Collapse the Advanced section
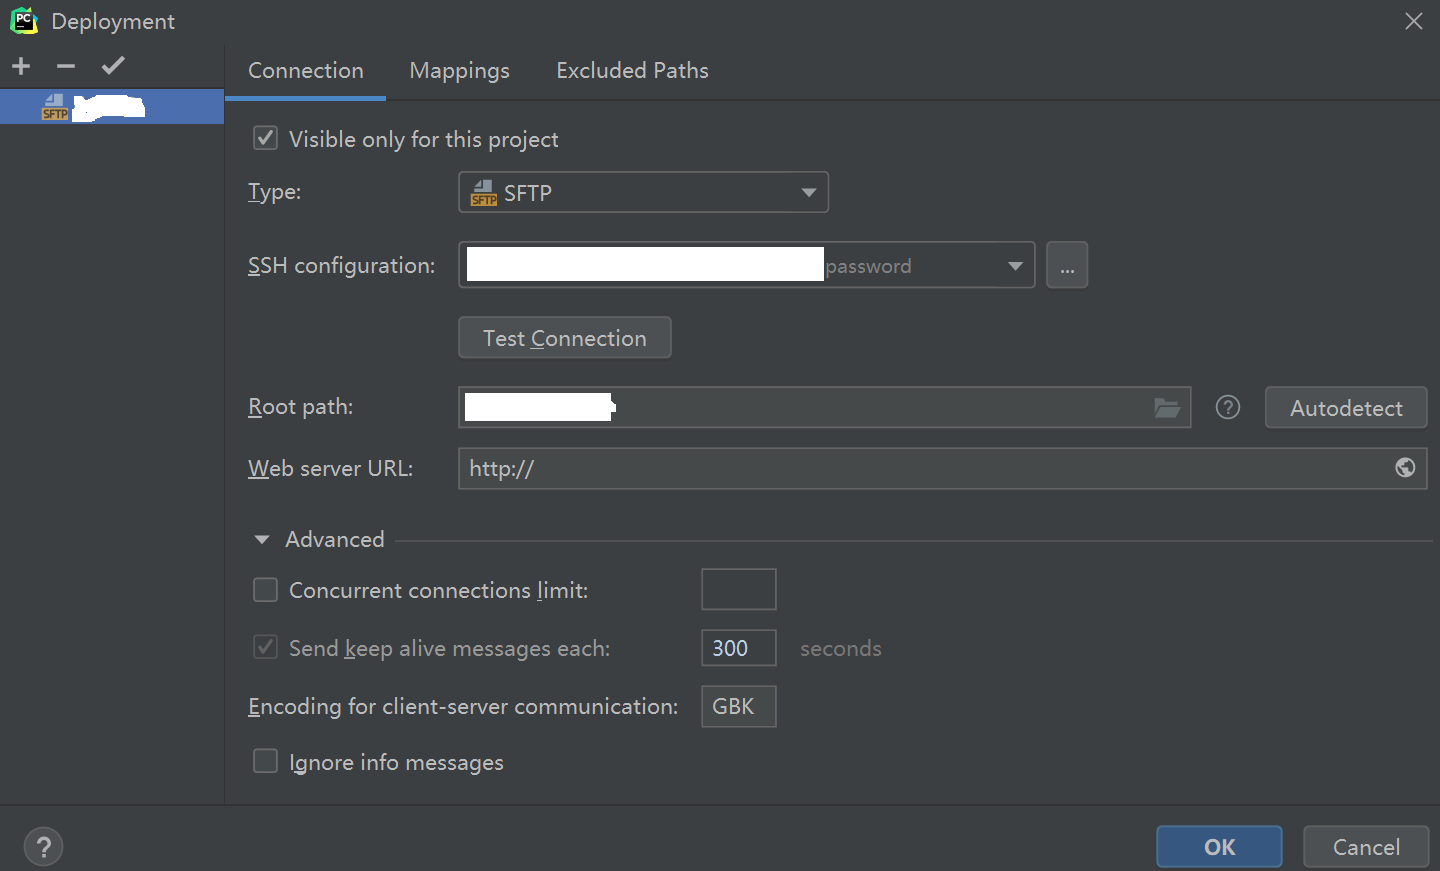This screenshot has width=1440, height=871. coord(263,540)
